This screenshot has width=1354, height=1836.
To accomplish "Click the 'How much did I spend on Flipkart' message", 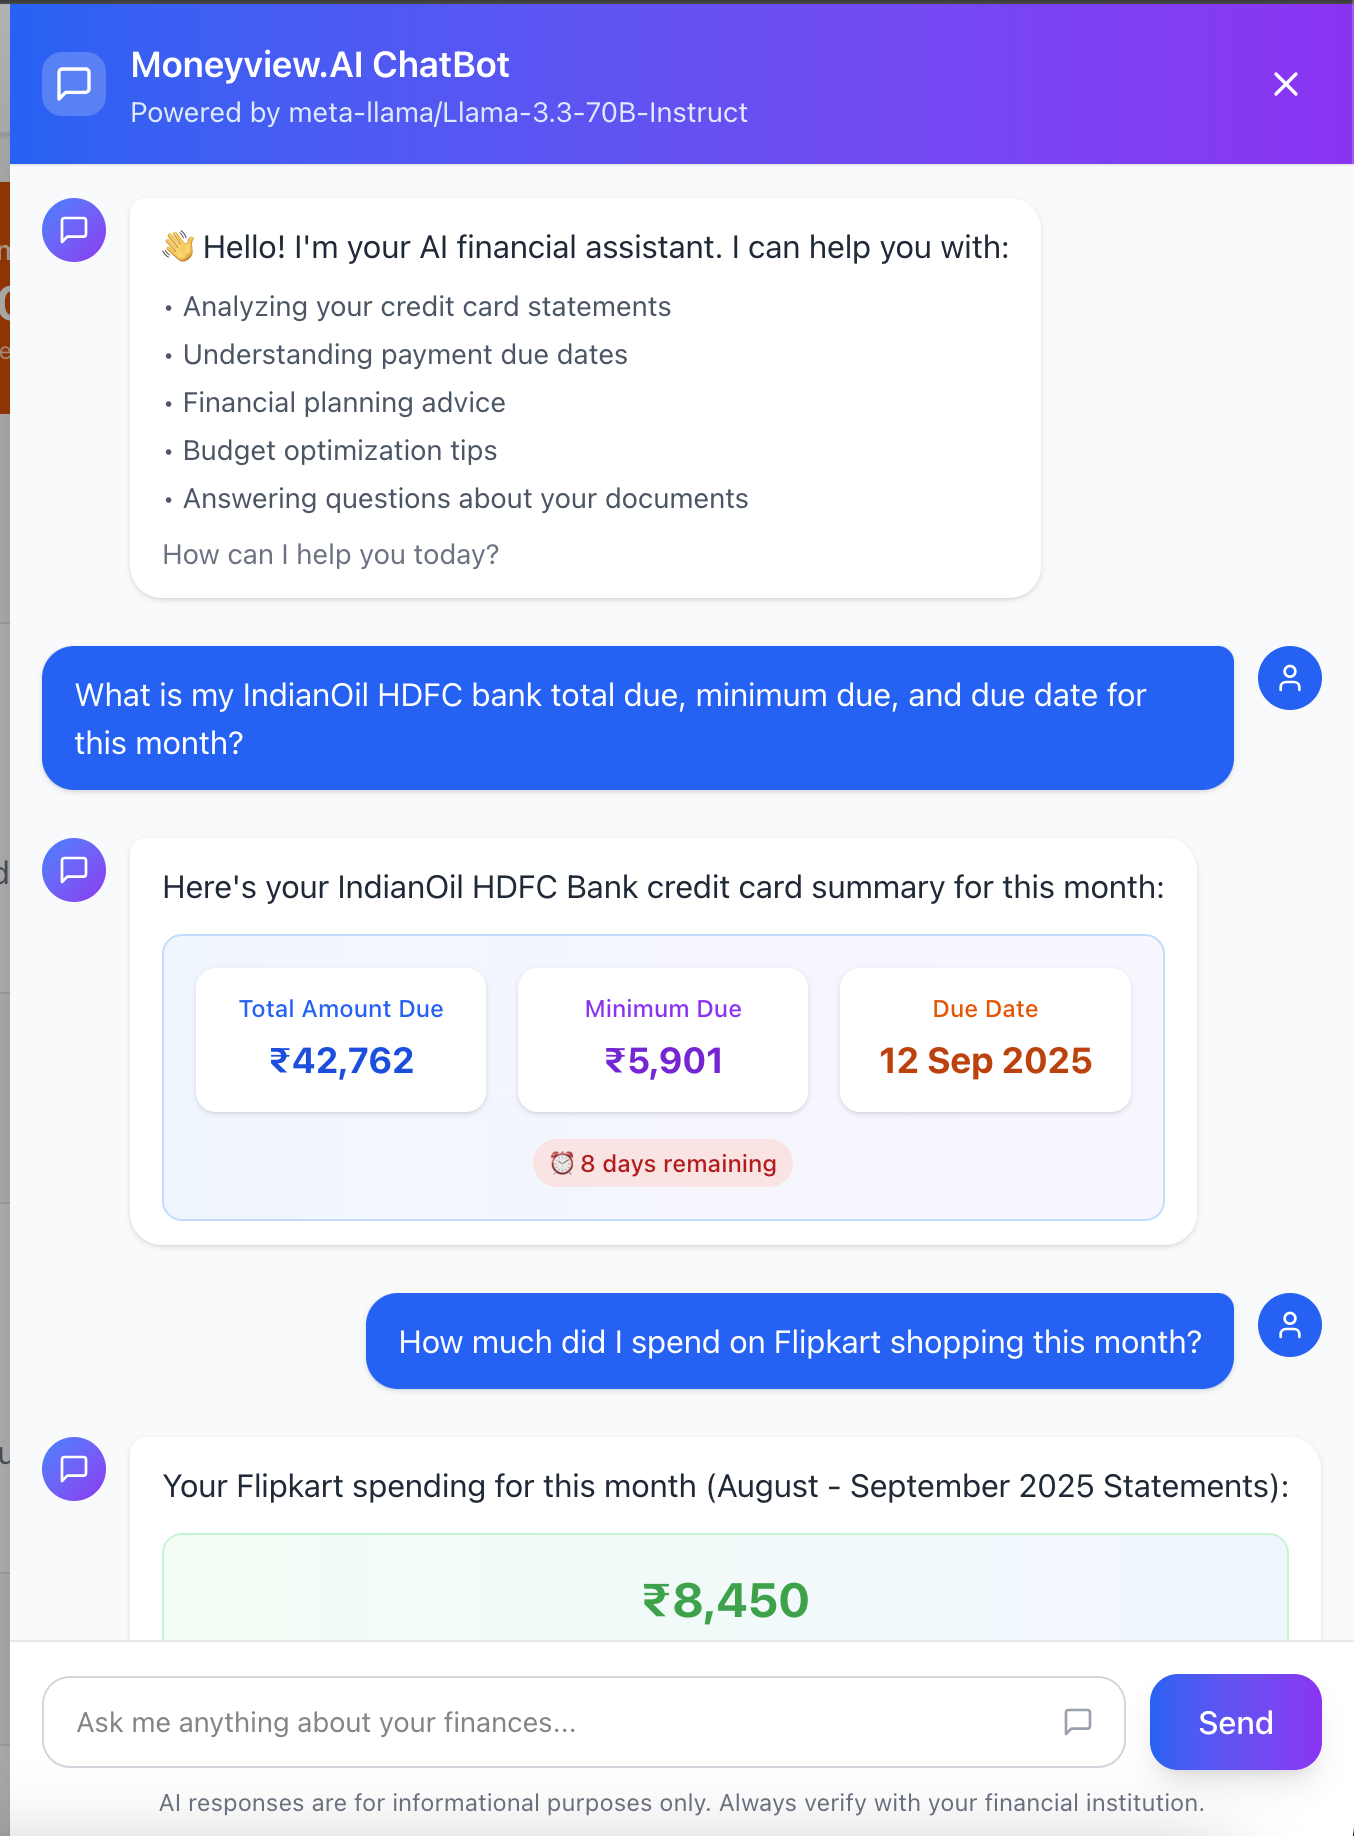I will [800, 1341].
